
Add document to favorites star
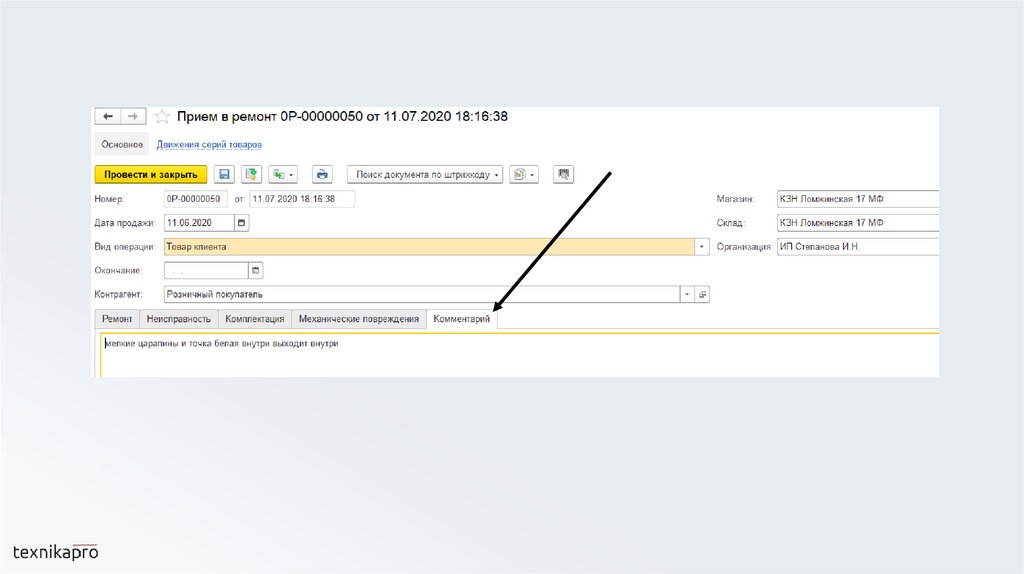coord(162,117)
